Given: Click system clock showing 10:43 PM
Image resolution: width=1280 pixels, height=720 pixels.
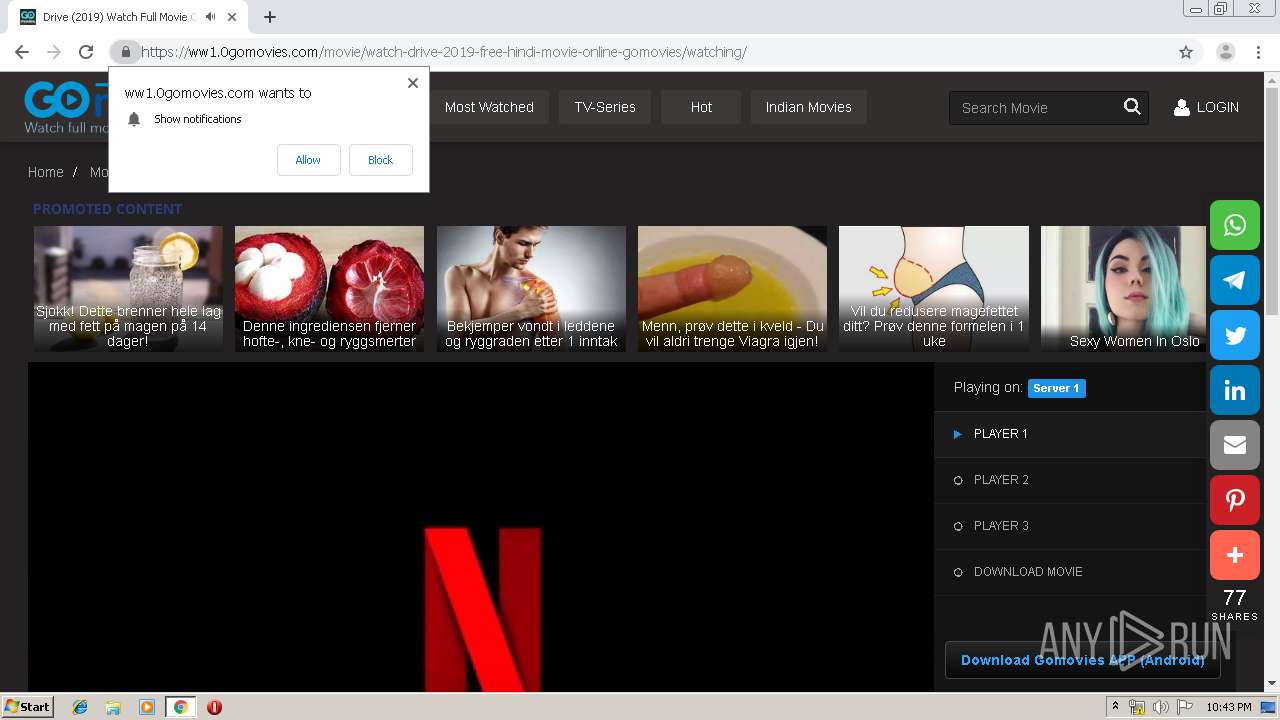Looking at the screenshot, I should point(1228,707).
